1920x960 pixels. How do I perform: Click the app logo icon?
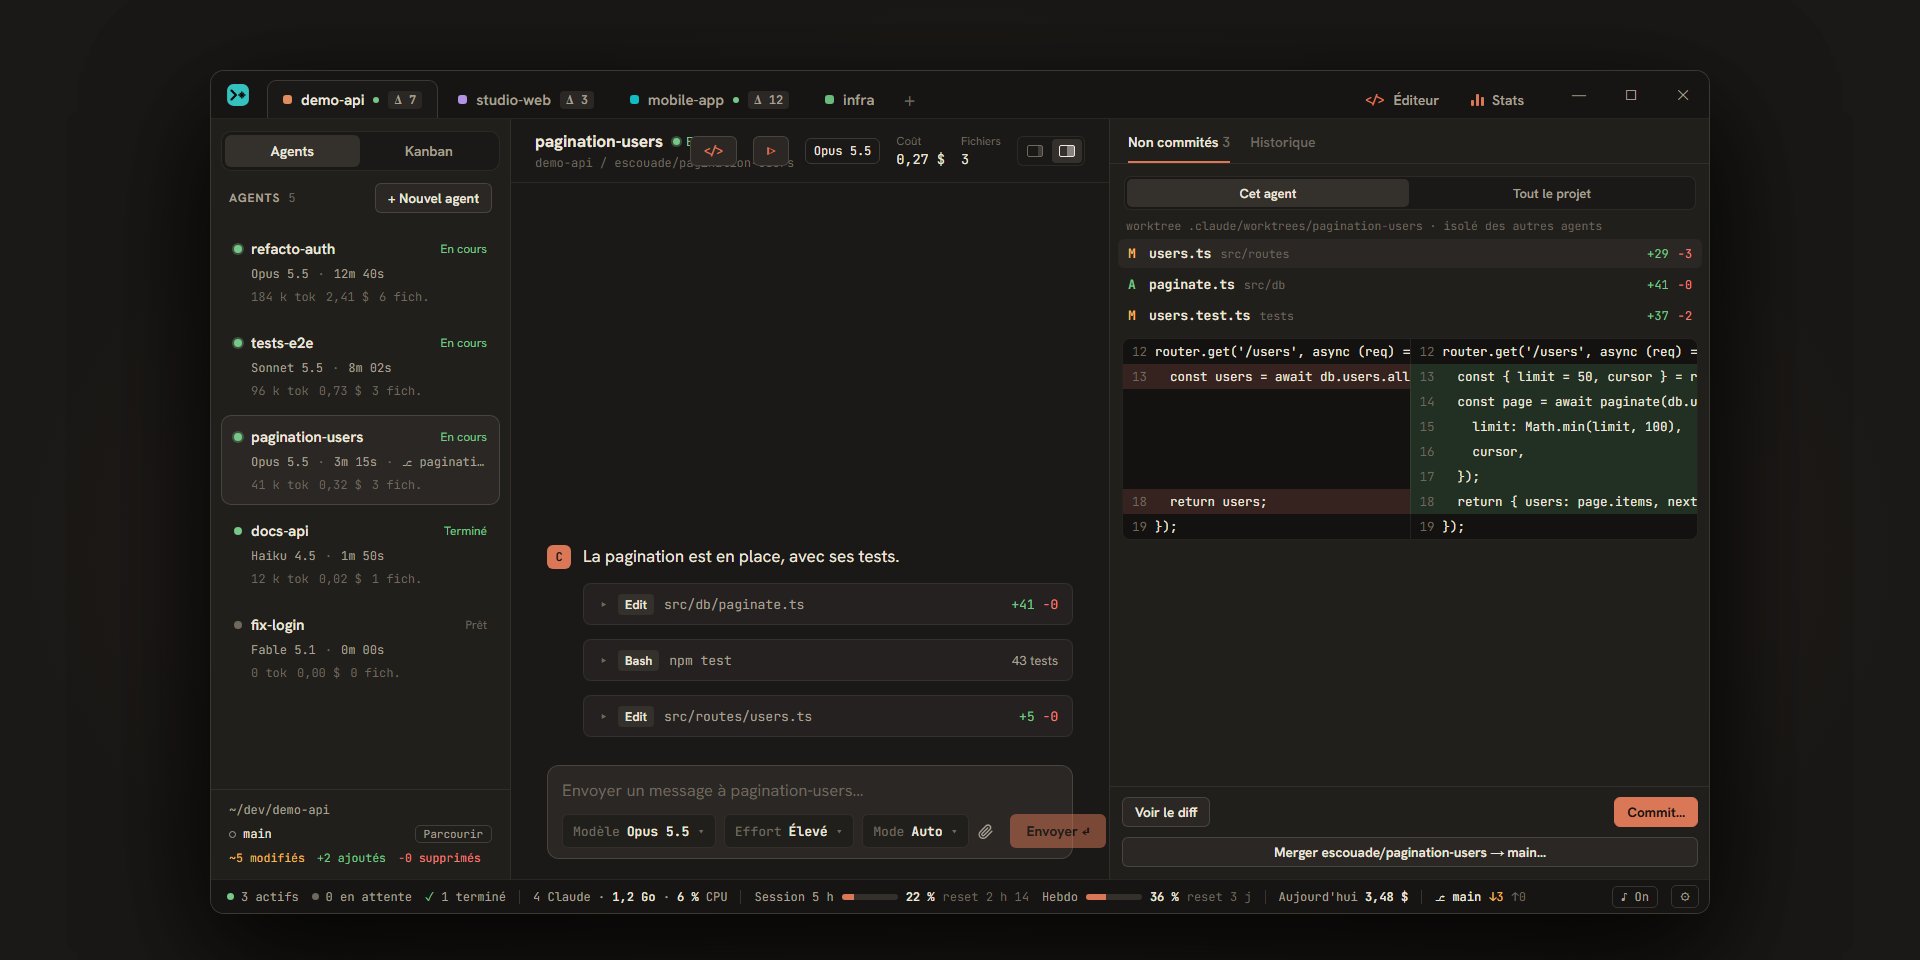click(x=238, y=95)
